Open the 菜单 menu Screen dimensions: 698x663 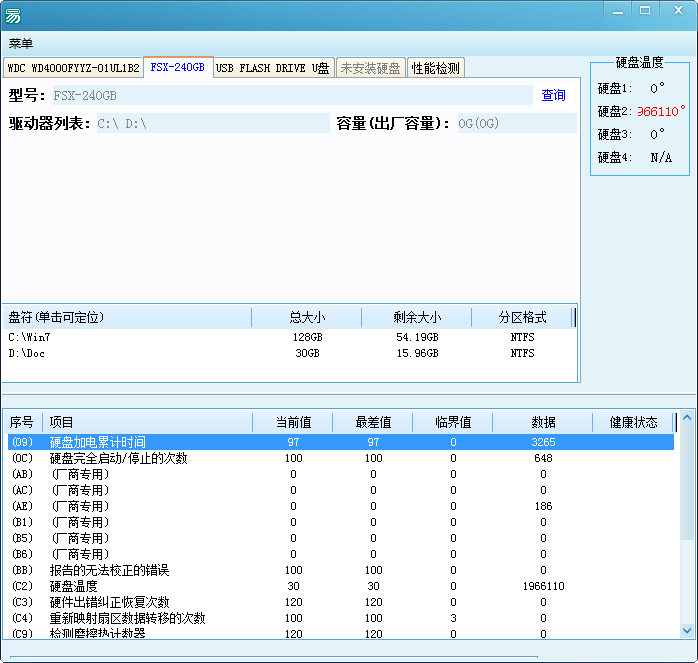point(21,44)
